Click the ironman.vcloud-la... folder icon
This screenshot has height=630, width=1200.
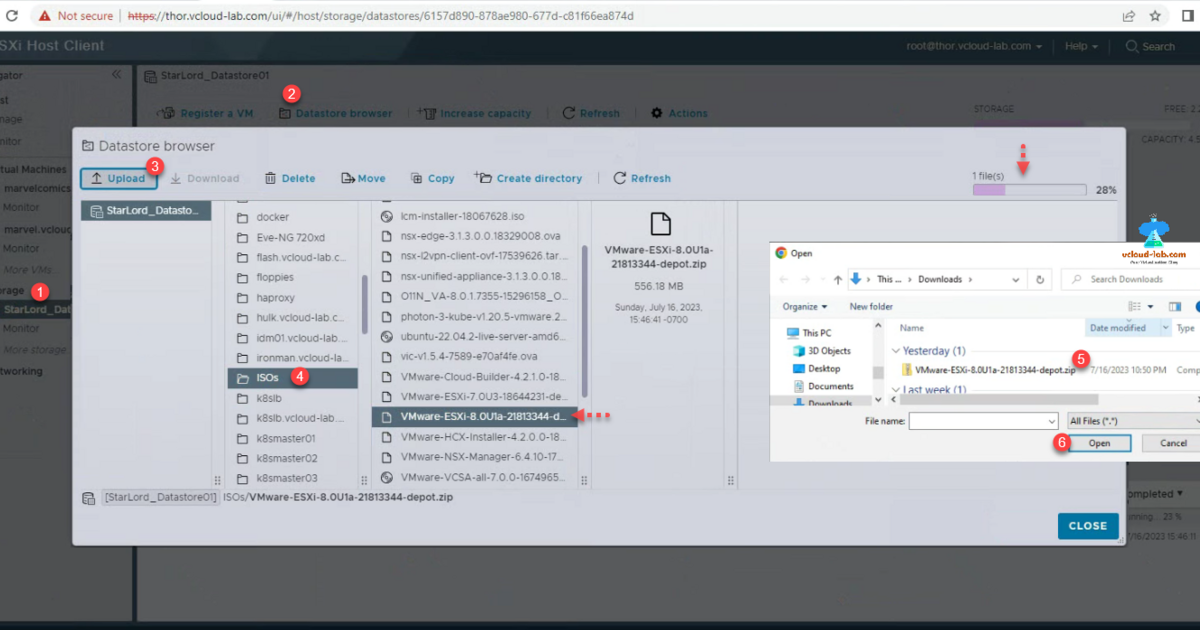click(242, 357)
